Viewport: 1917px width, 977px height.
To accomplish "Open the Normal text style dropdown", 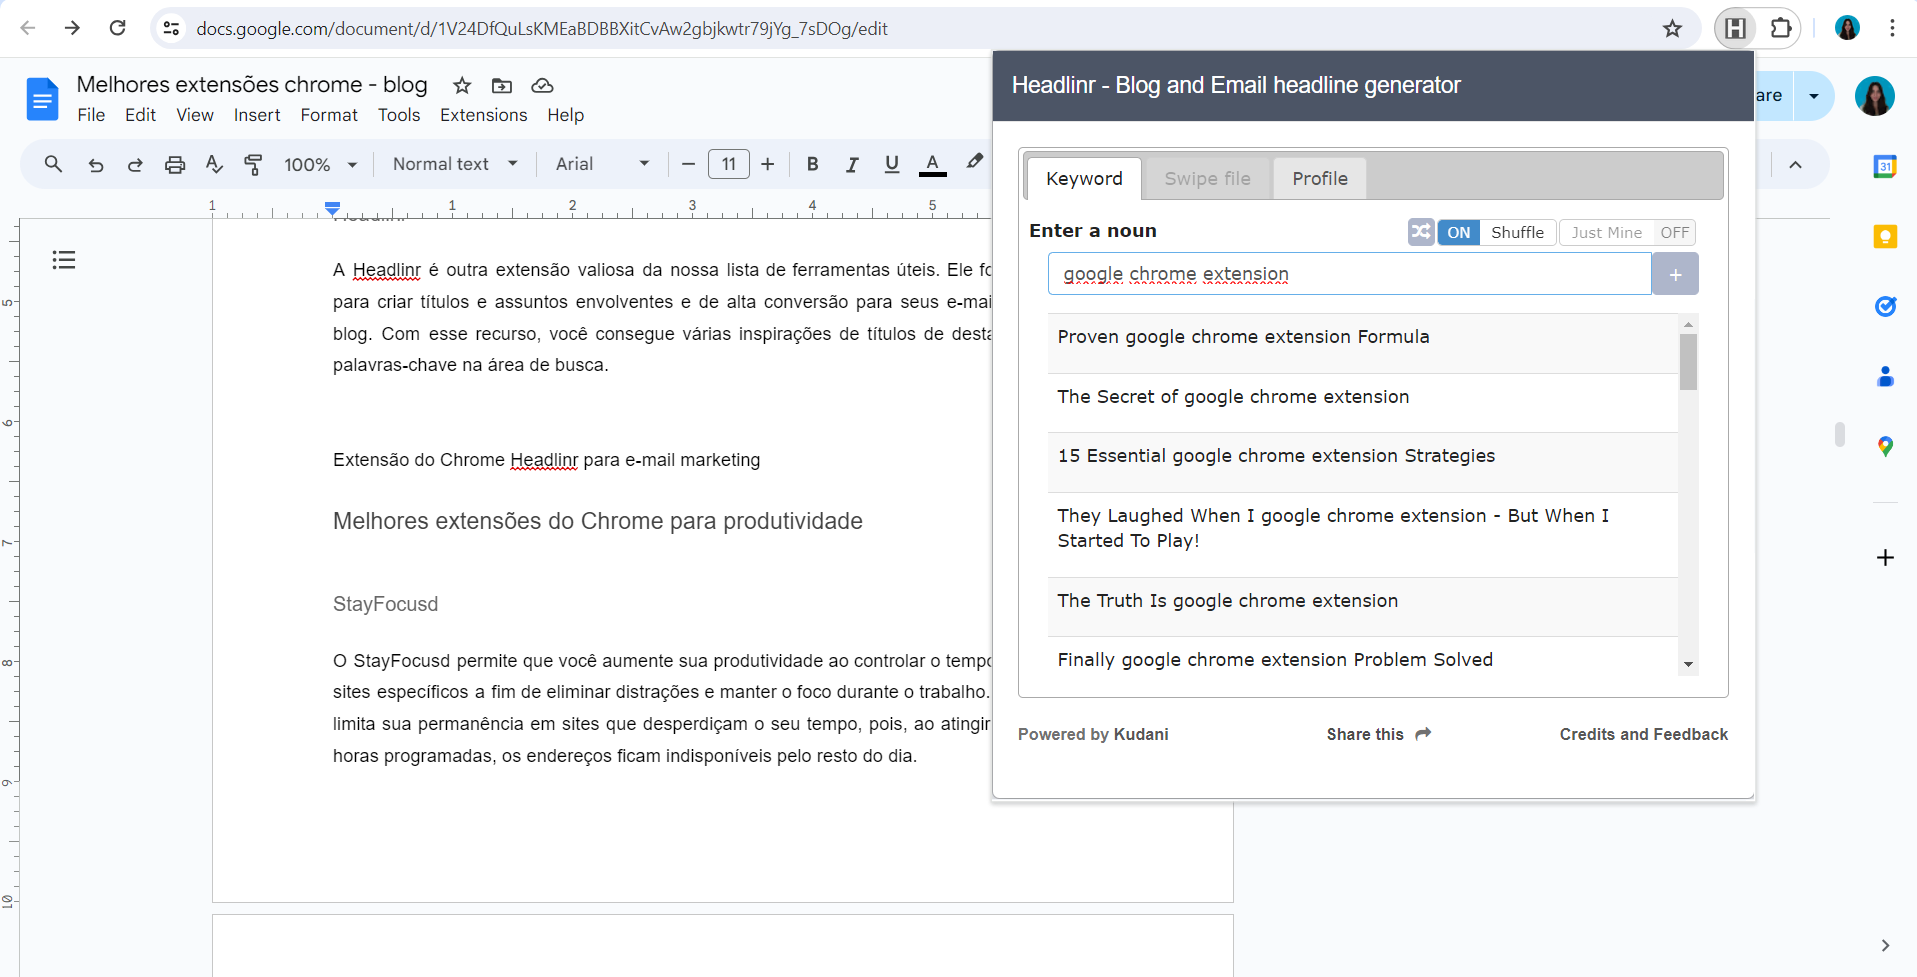I will 455,164.
